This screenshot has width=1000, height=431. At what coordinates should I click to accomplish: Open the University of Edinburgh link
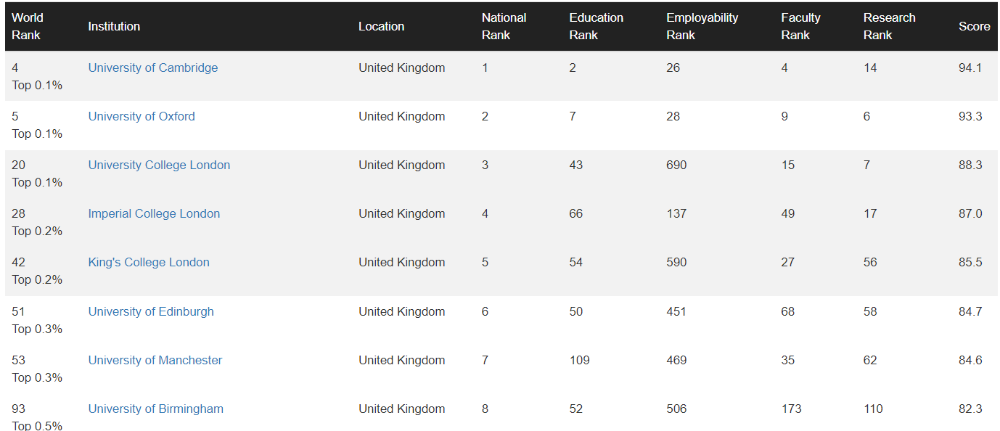pyautogui.click(x=151, y=311)
